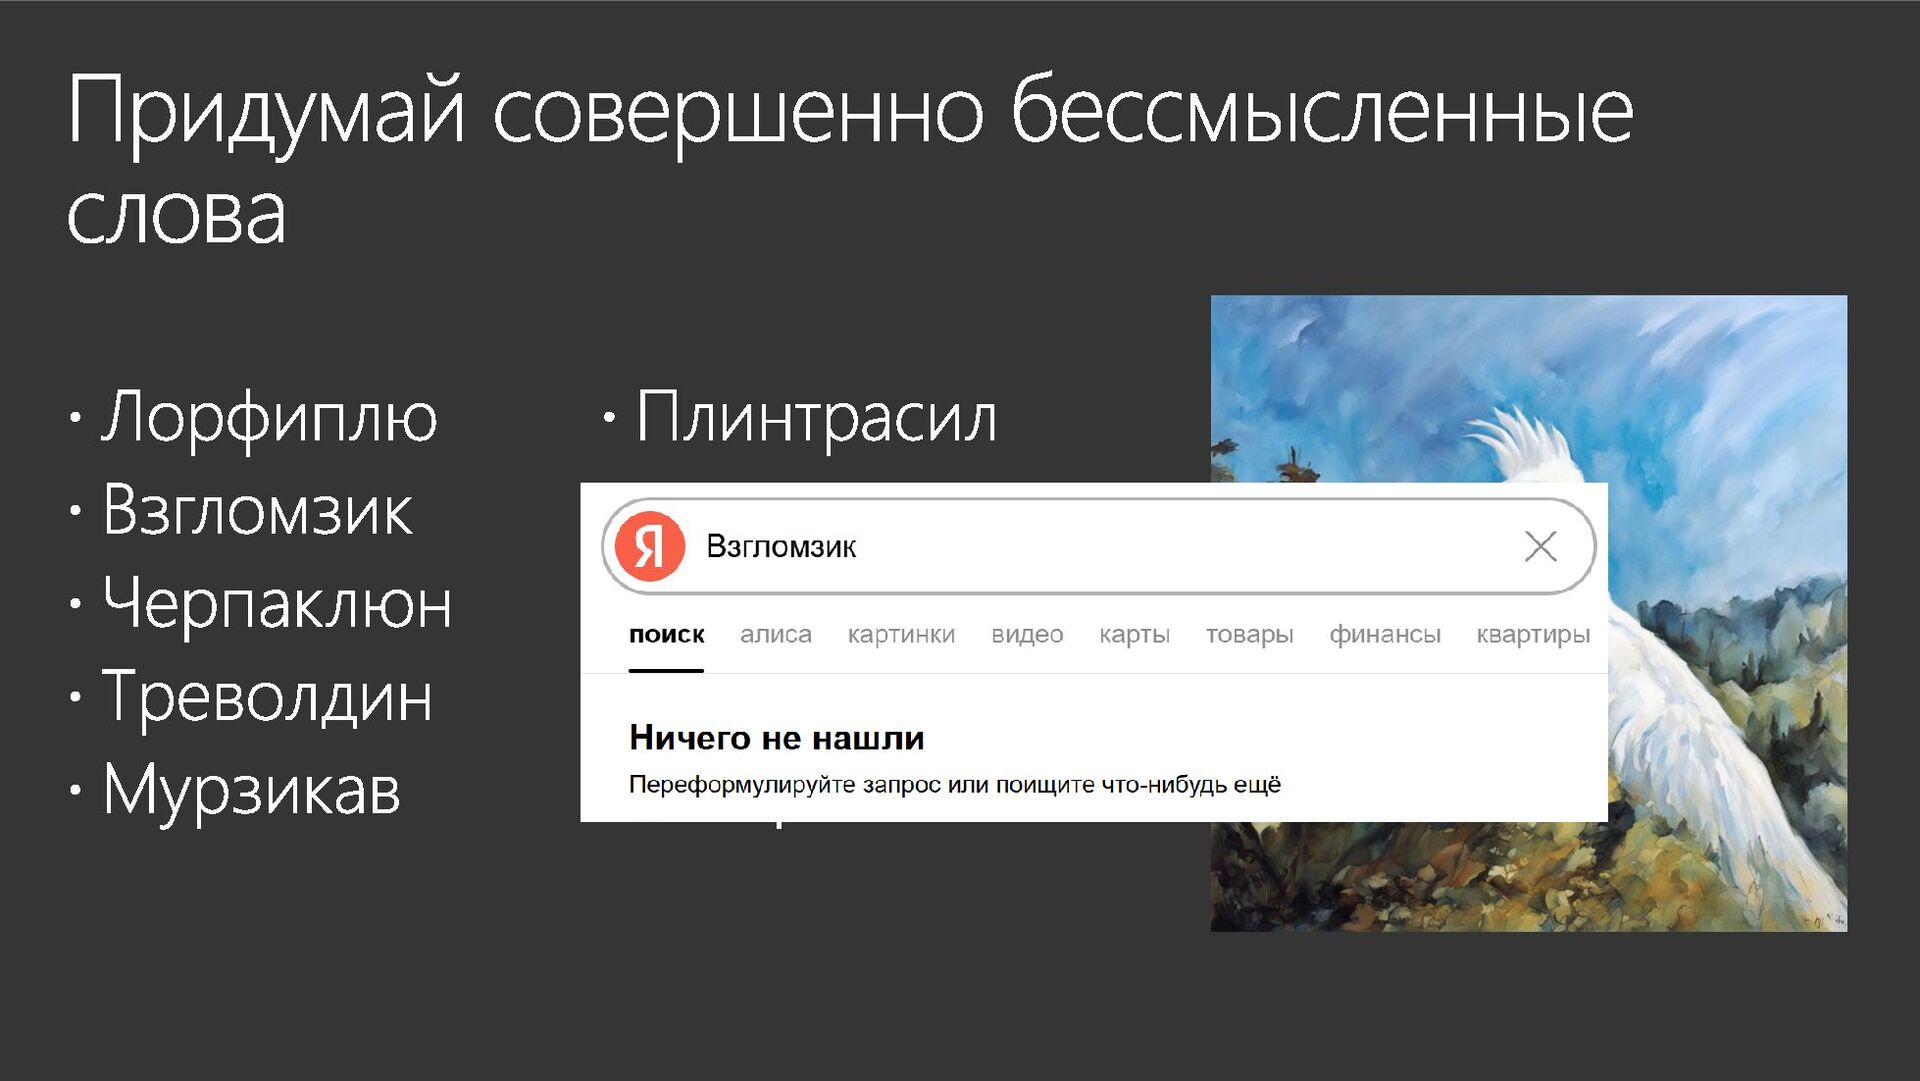Go to the карты tab
The width and height of the screenshot is (1920, 1081).
[1134, 634]
